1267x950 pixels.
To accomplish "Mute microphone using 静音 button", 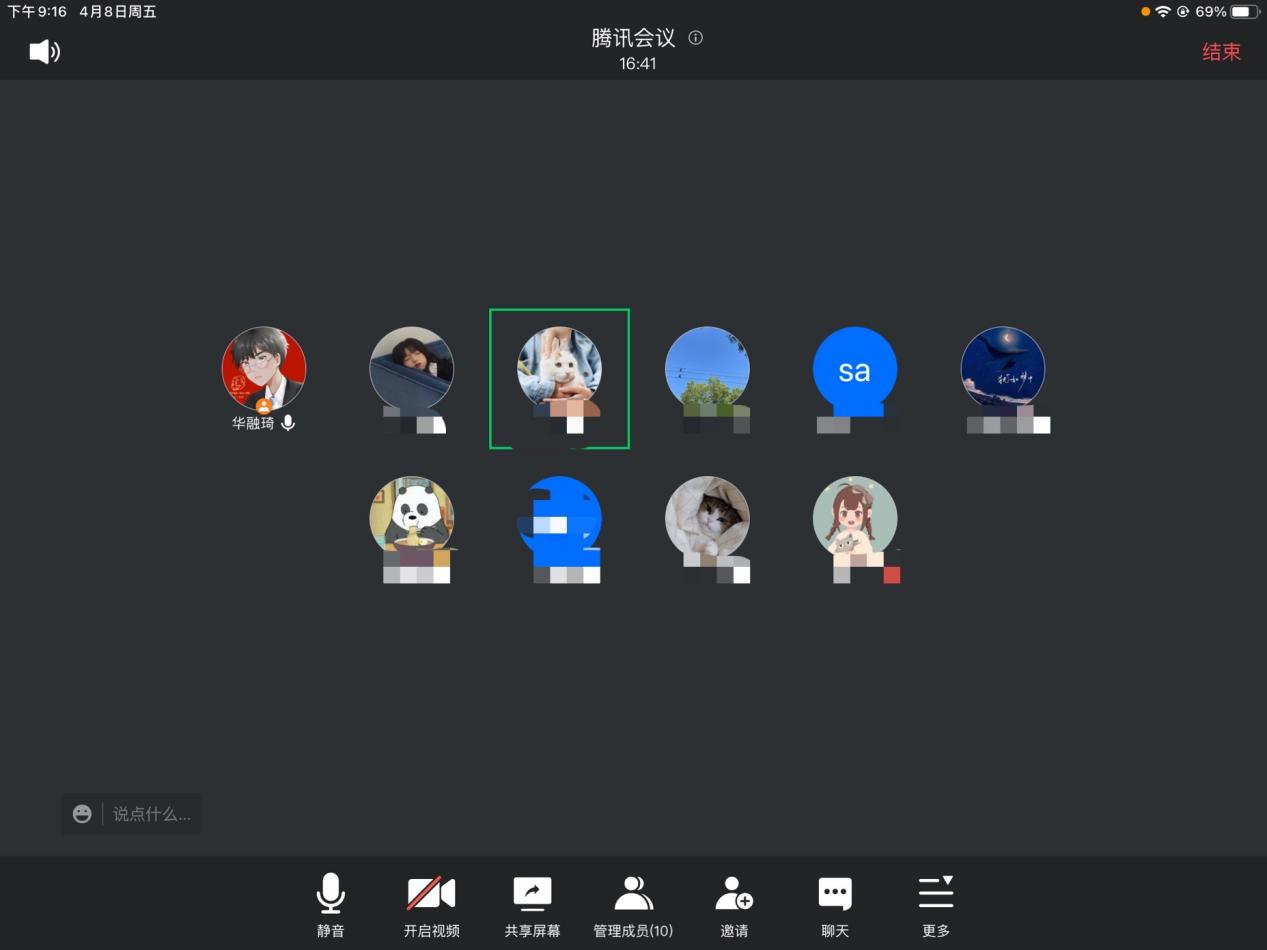I will click(x=331, y=906).
